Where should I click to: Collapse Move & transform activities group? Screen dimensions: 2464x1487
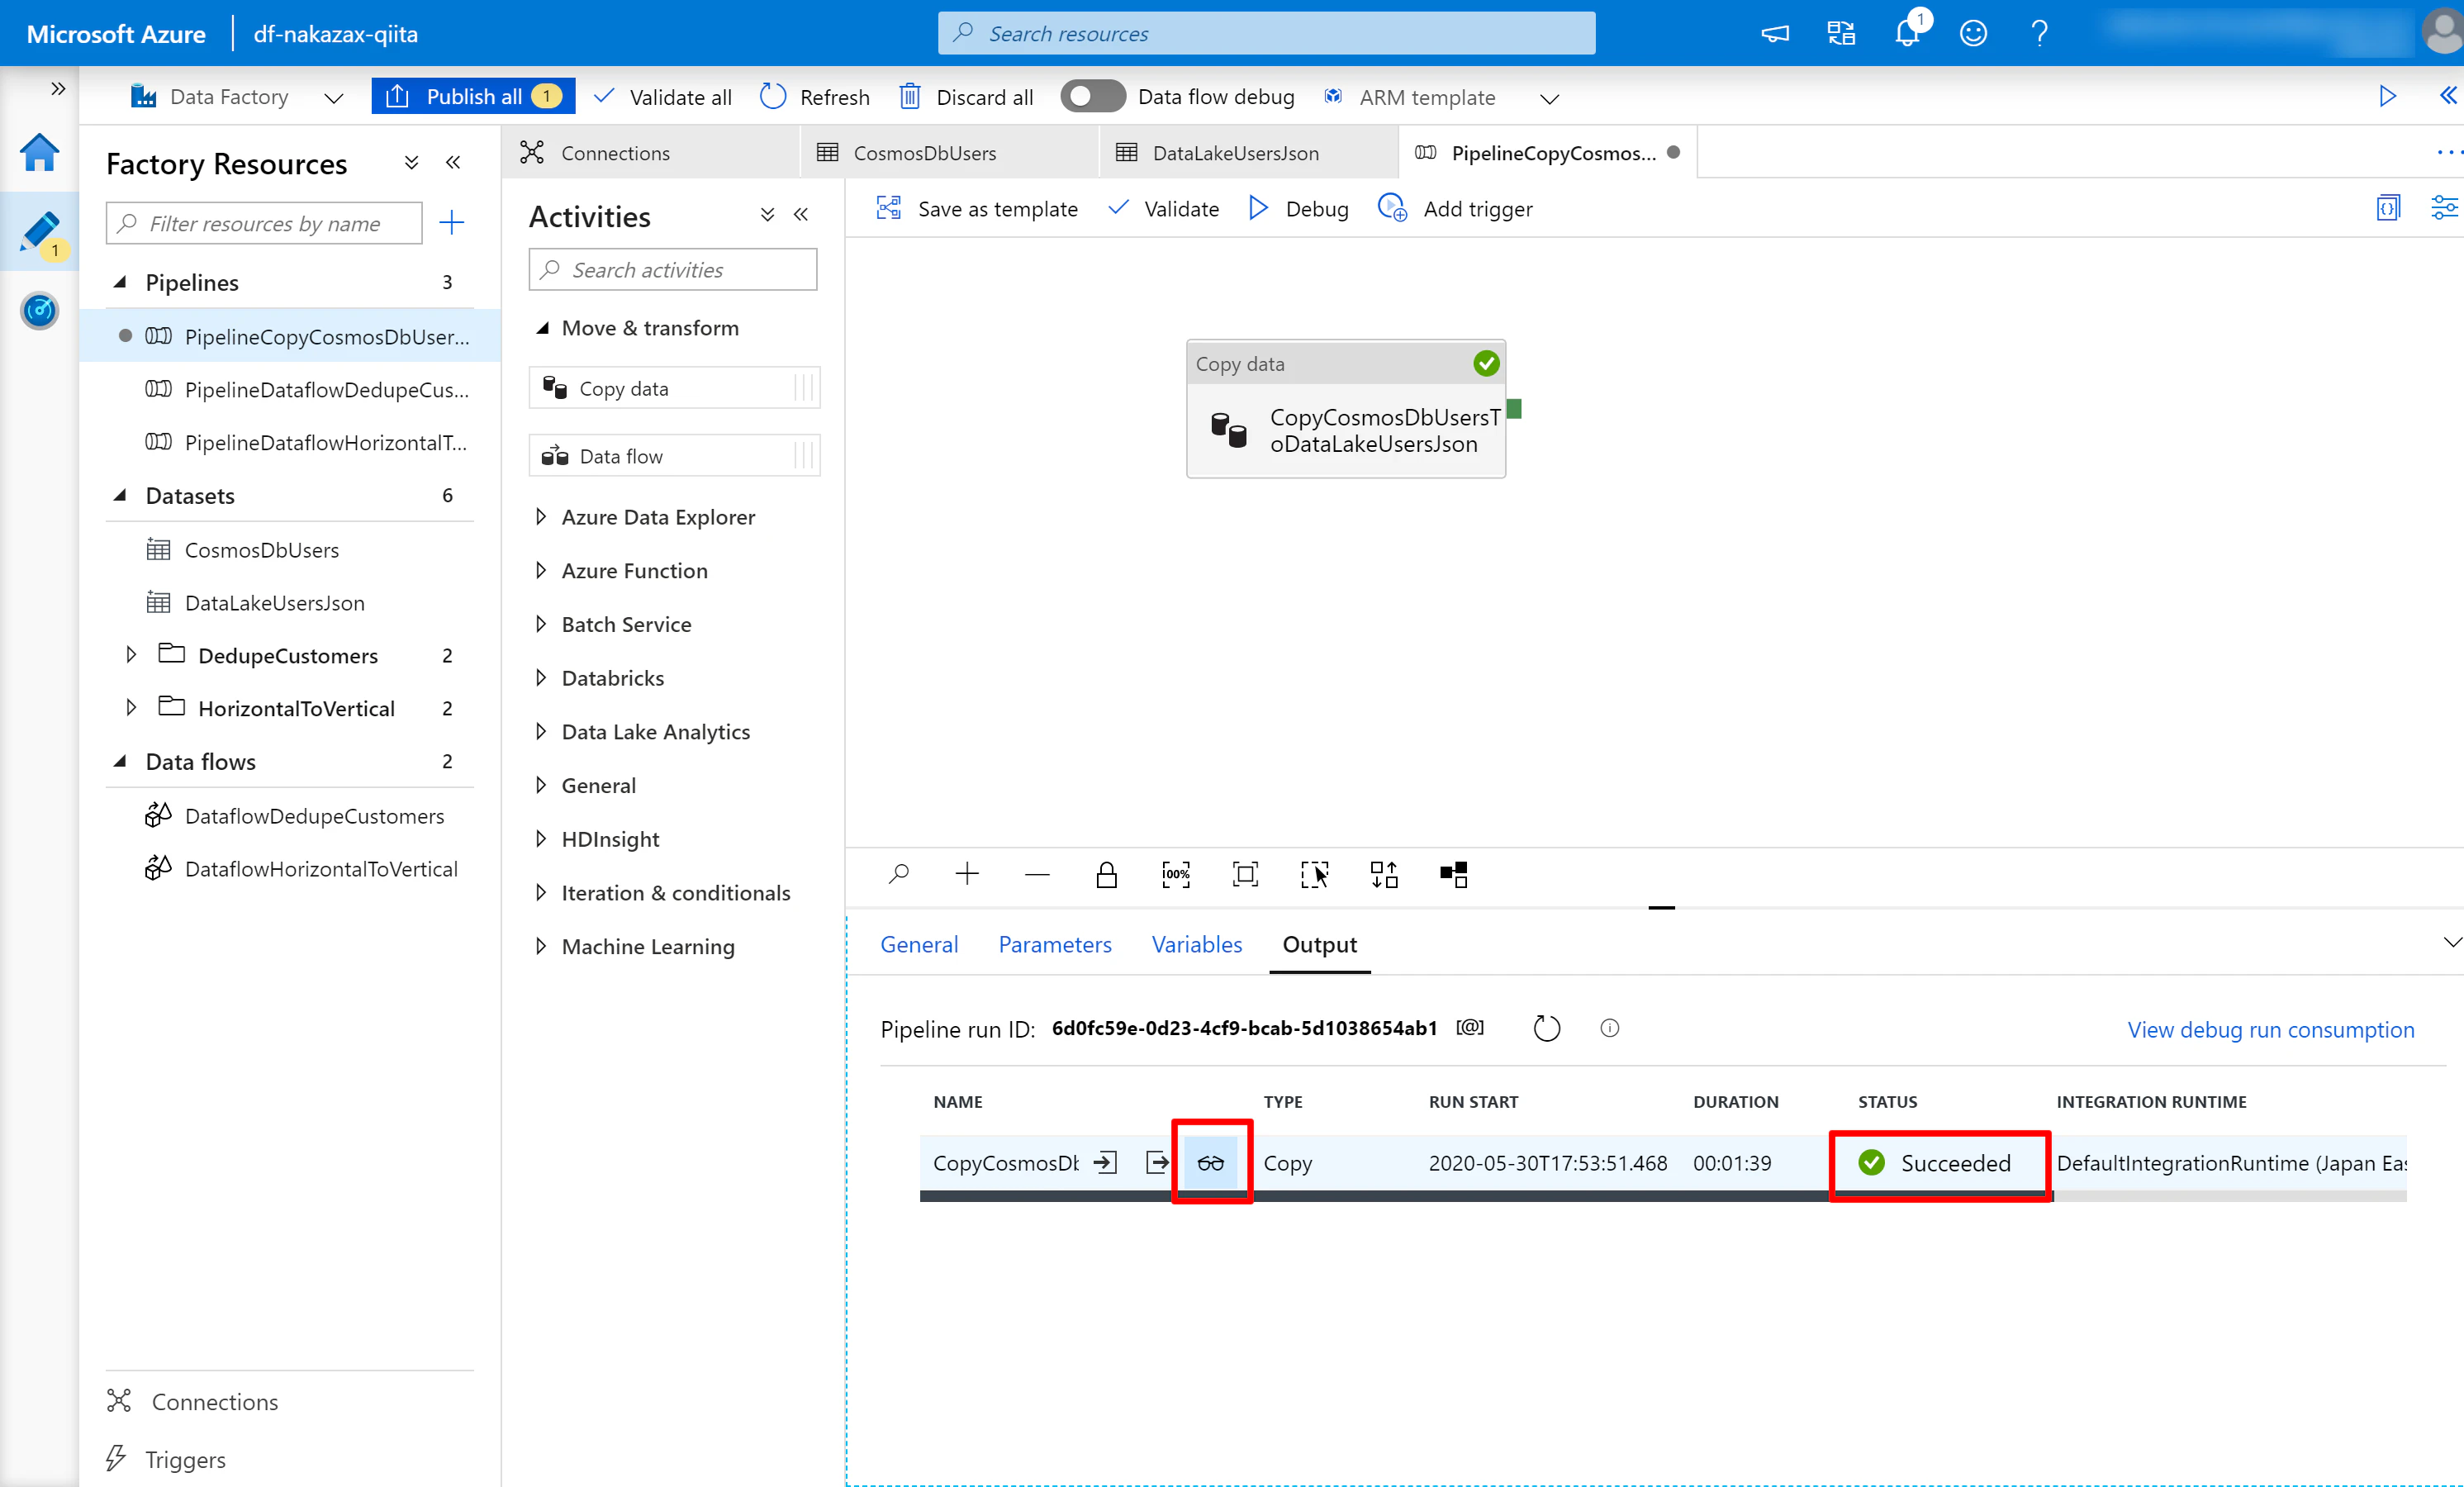click(542, 328)
